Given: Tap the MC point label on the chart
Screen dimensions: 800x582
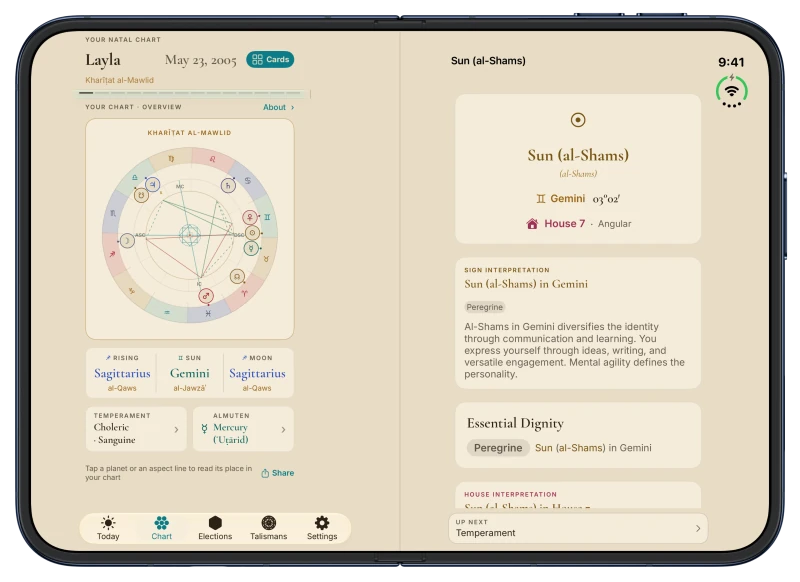Looking at the screenshot, I should [x=180, y=186].
